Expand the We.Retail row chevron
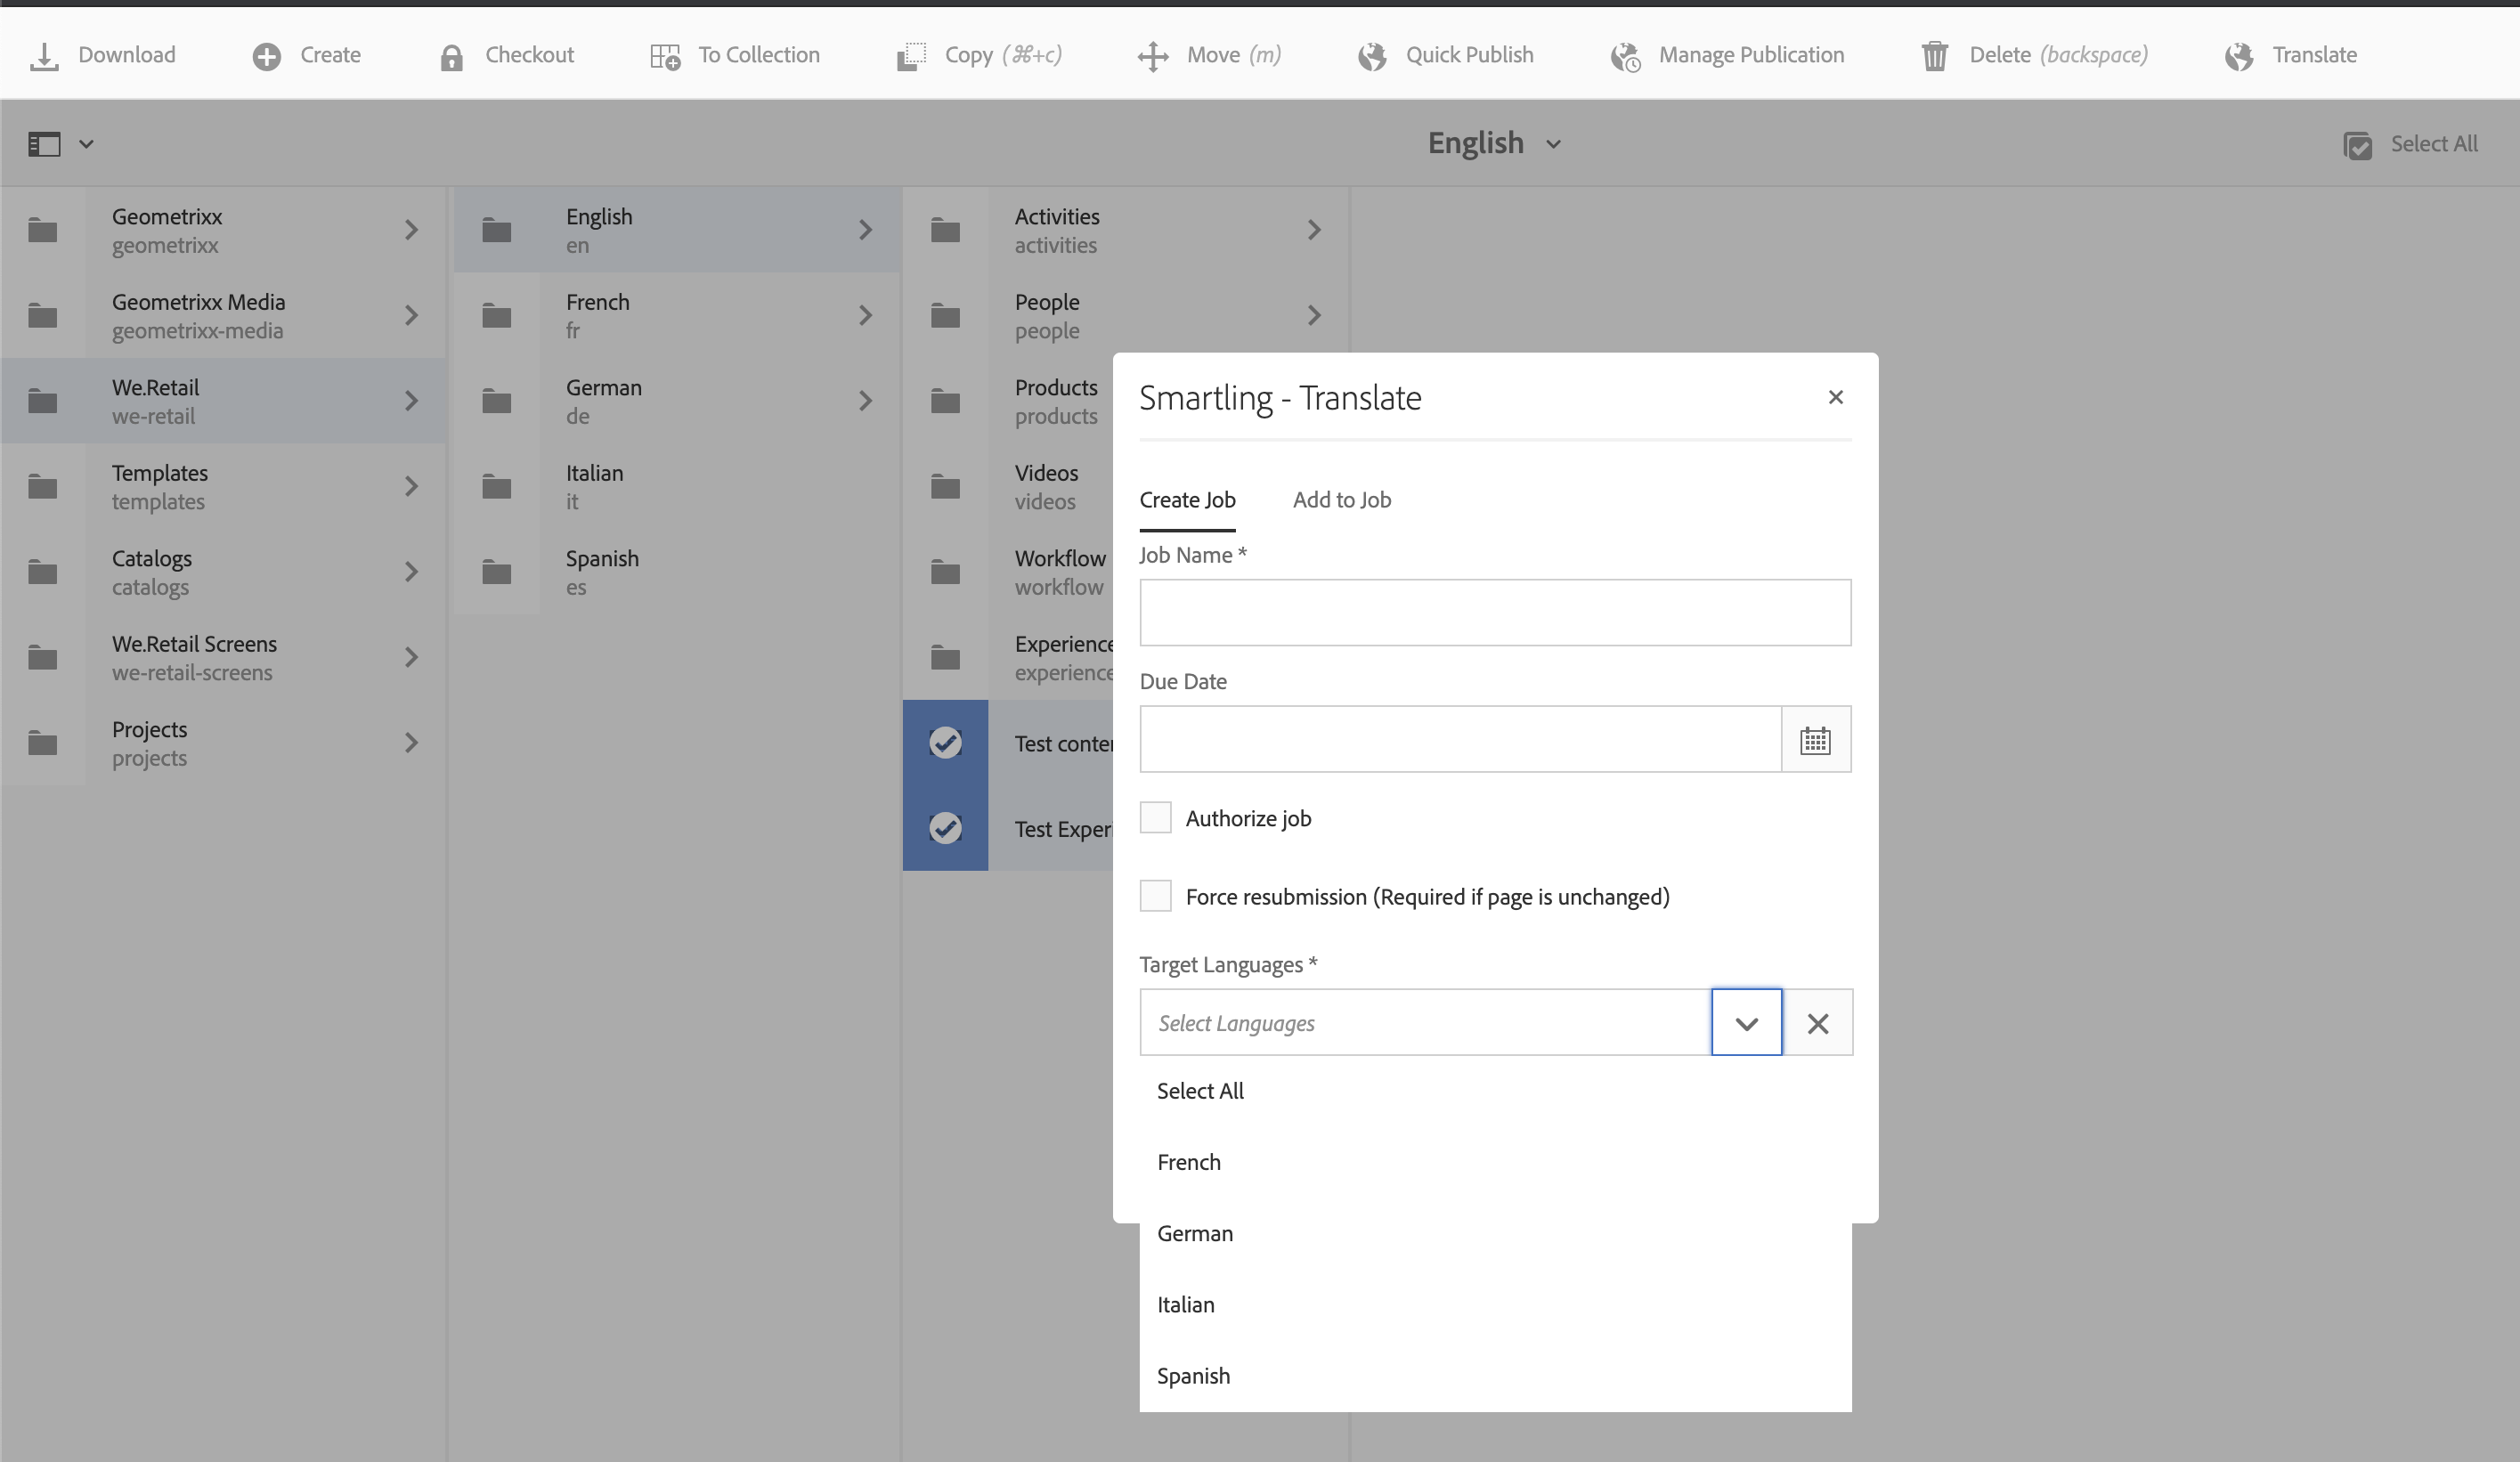This screenshot has height=1462, width=2520. click(411, 401)
